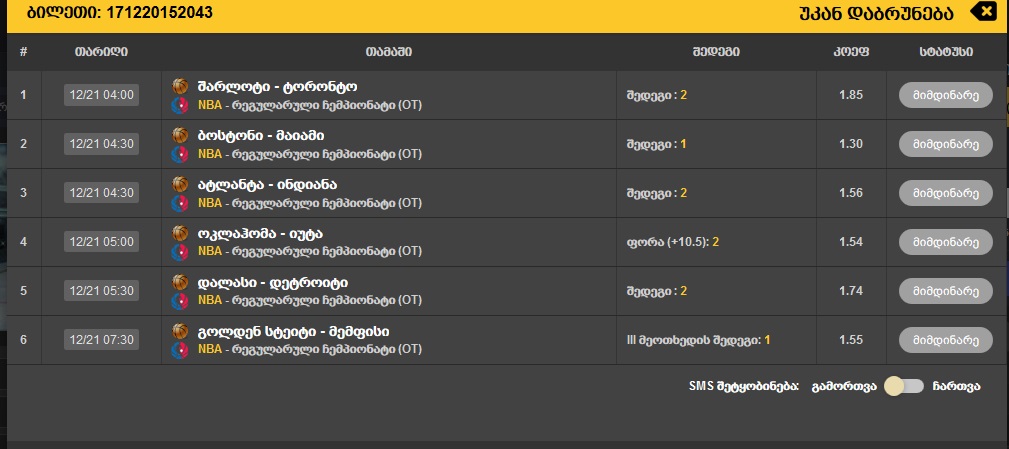Screen dimensions: 1009x449
Task: Click the 12/21 05:00 date badge
Action: 101,242
